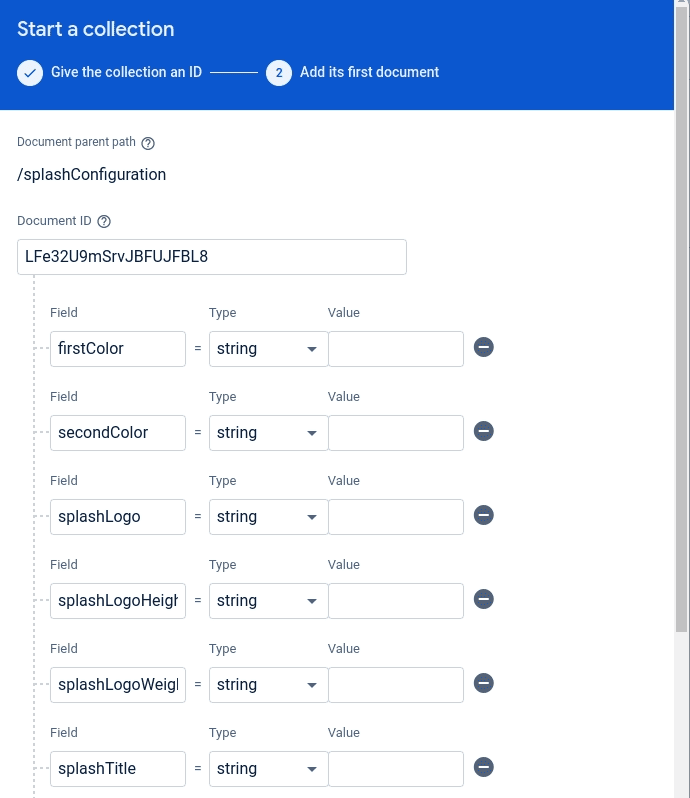Open the secondColor type dropdown
Image resolution: width=690 pixels, height=798 pixels.
[x=268, y=433]
